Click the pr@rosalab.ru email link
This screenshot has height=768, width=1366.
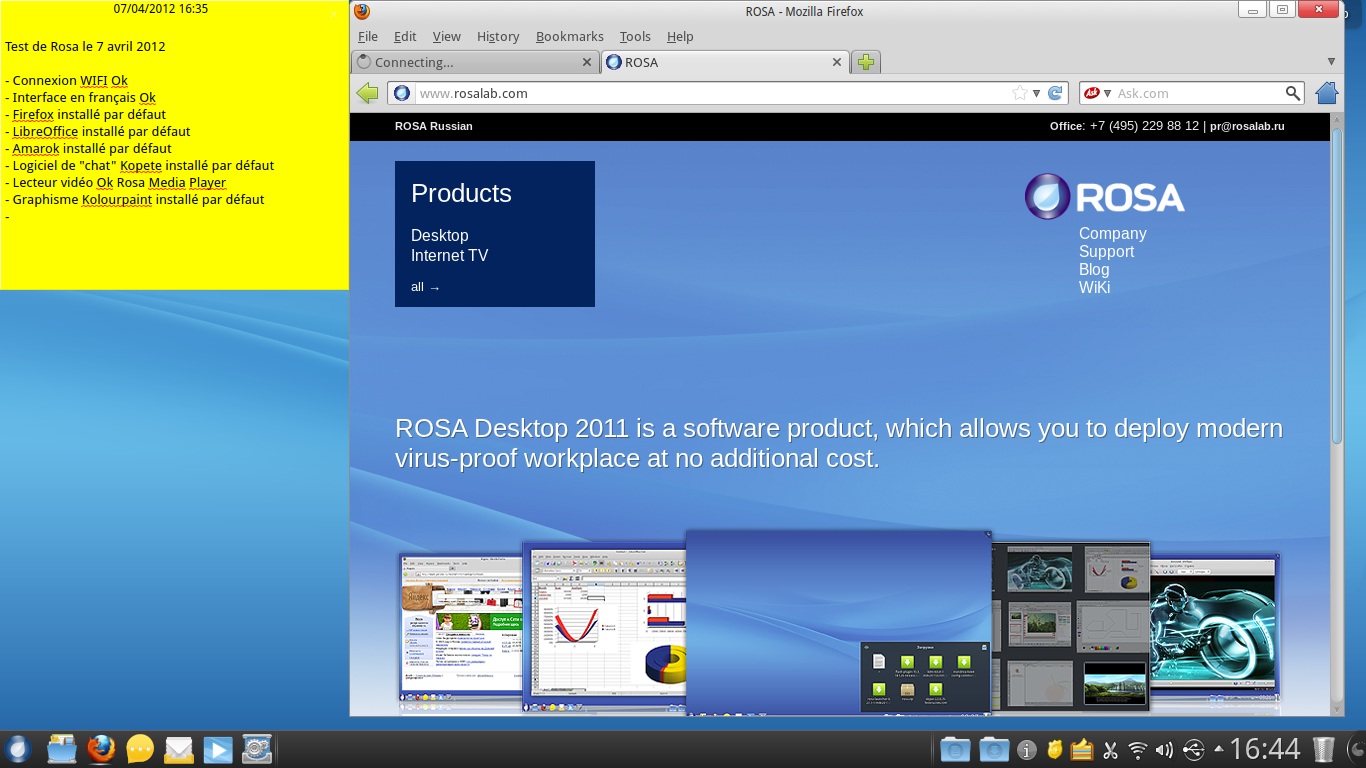pos(1247,126)
